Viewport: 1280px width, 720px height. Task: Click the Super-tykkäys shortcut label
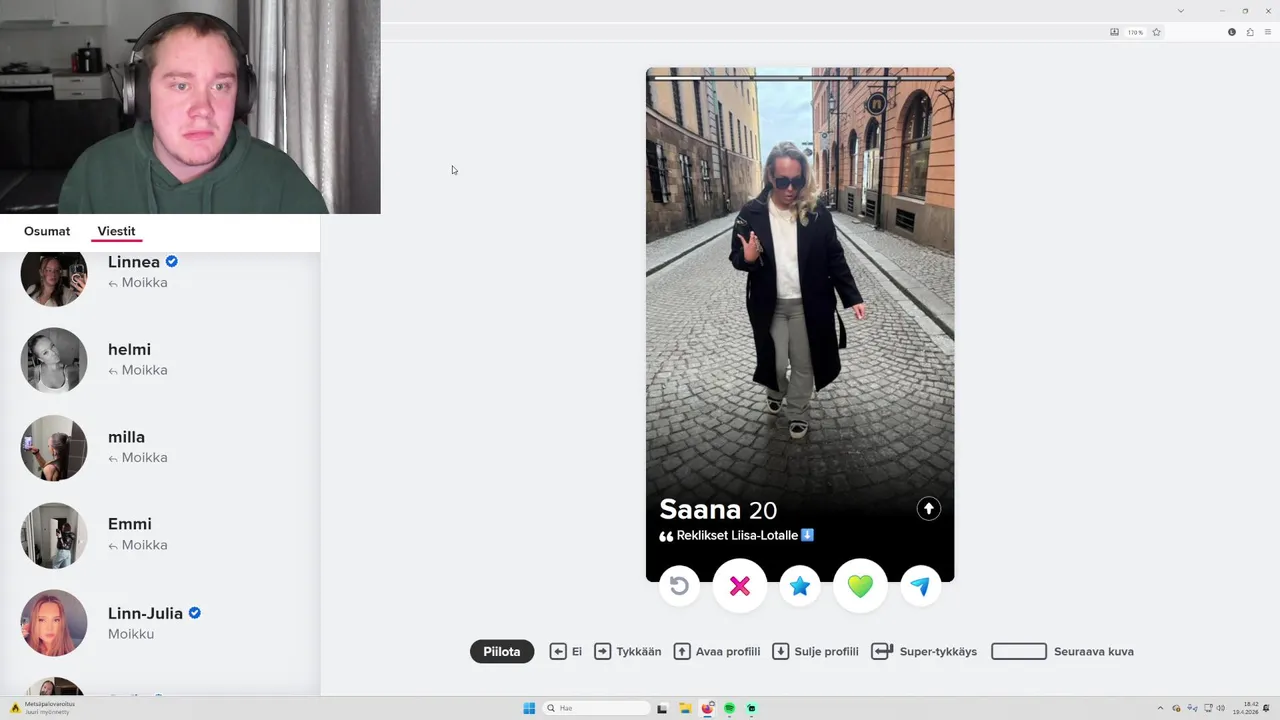(938, 651)
